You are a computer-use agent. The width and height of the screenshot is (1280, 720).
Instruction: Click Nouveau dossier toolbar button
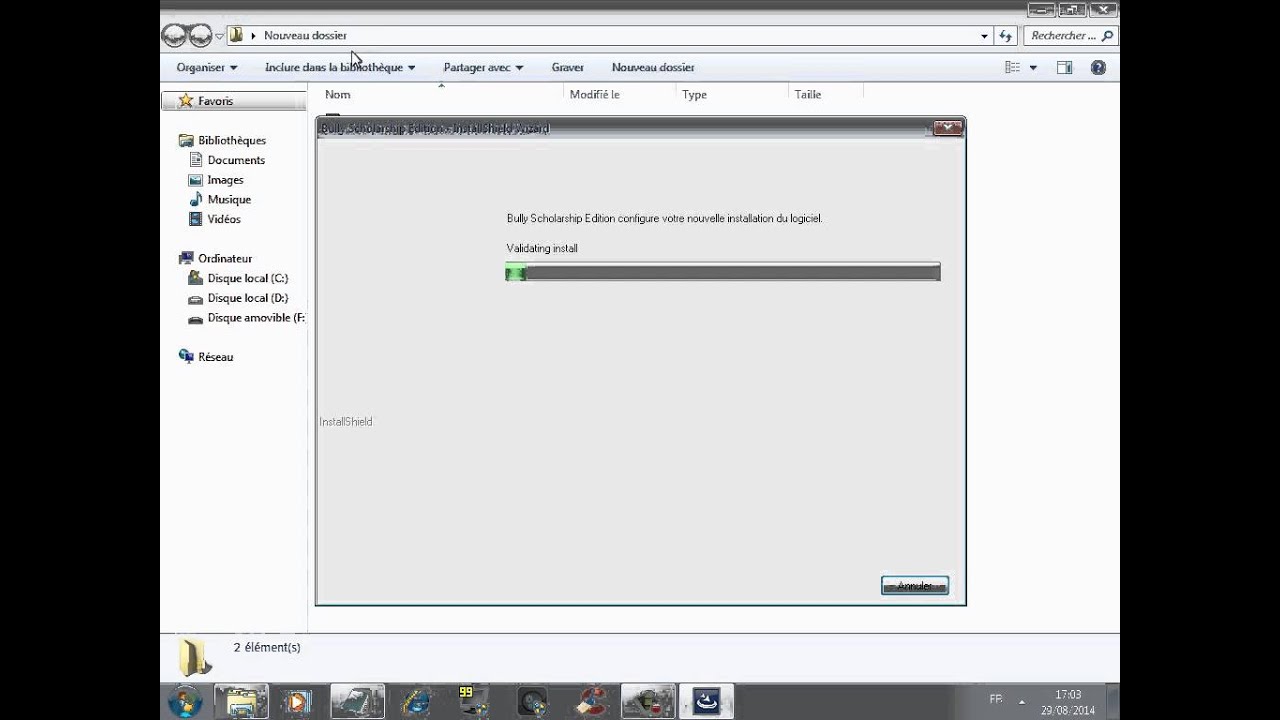point(653,67)
